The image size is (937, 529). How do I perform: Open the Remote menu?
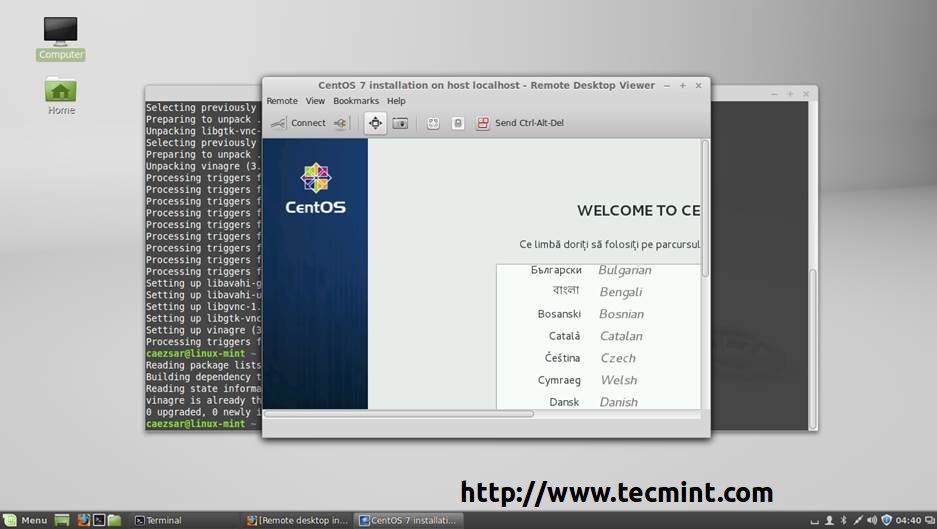click(282, 101)
